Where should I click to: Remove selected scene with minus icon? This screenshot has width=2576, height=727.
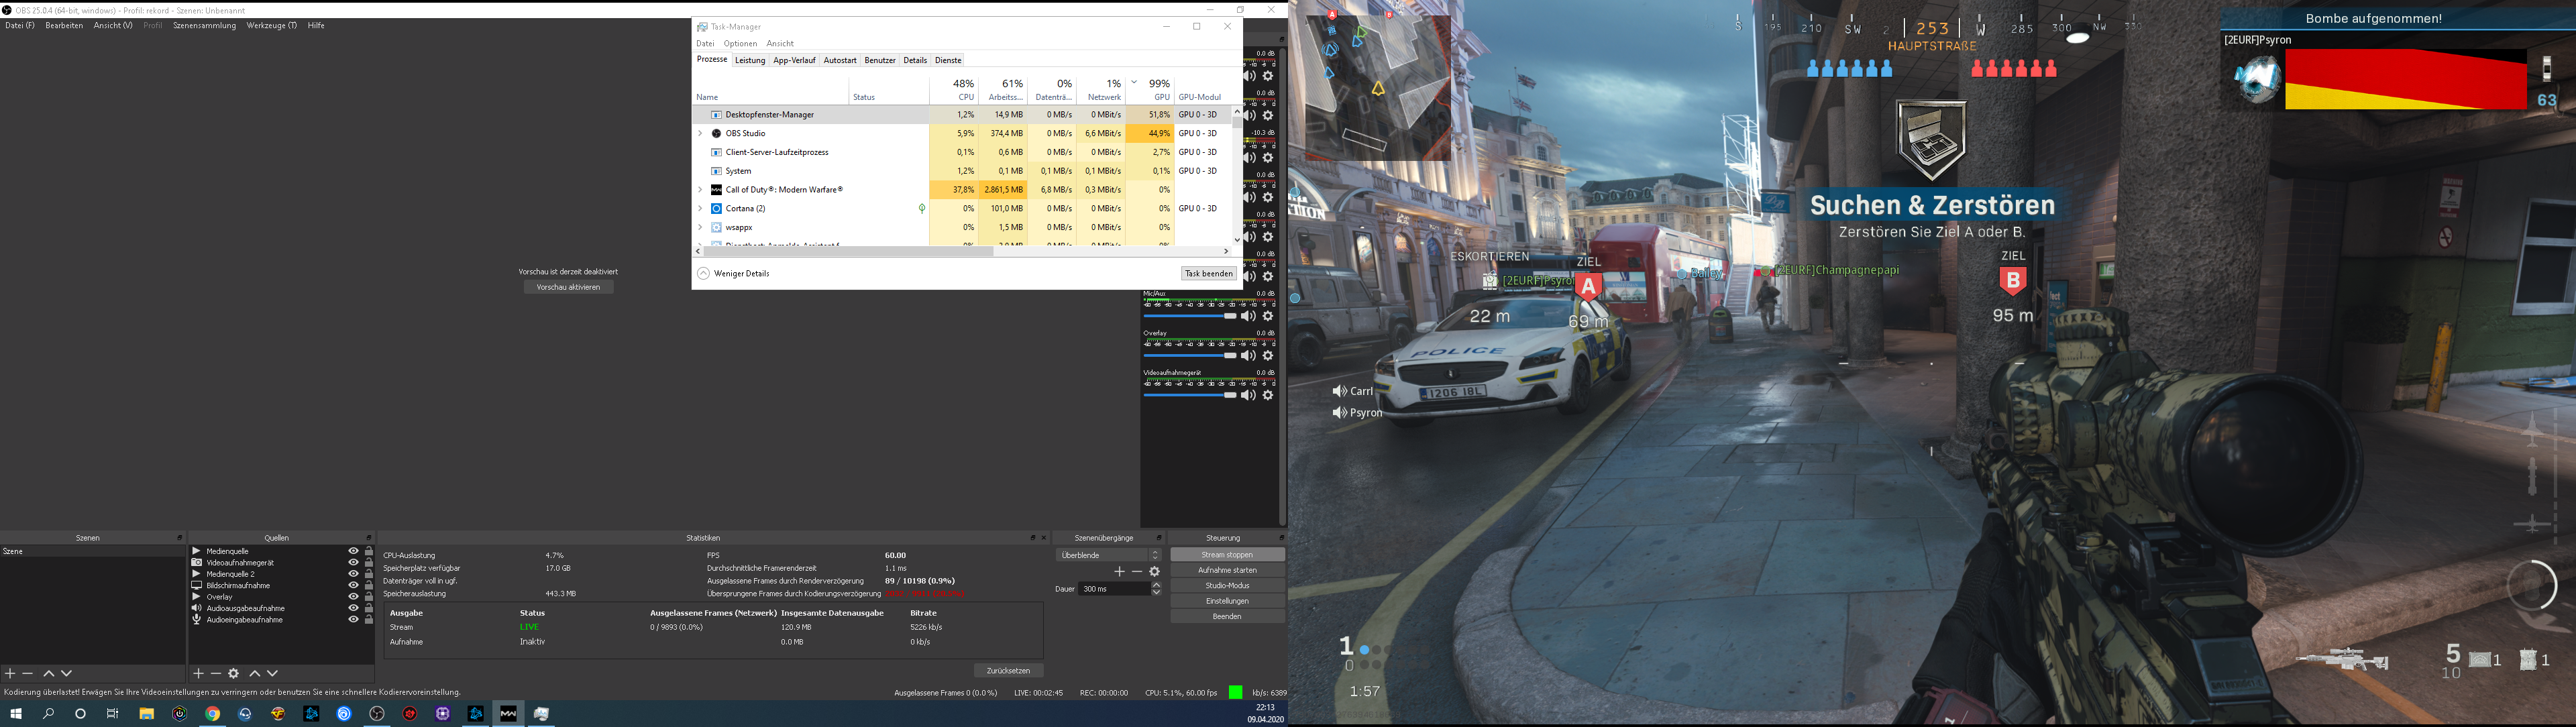coord(28,674)
